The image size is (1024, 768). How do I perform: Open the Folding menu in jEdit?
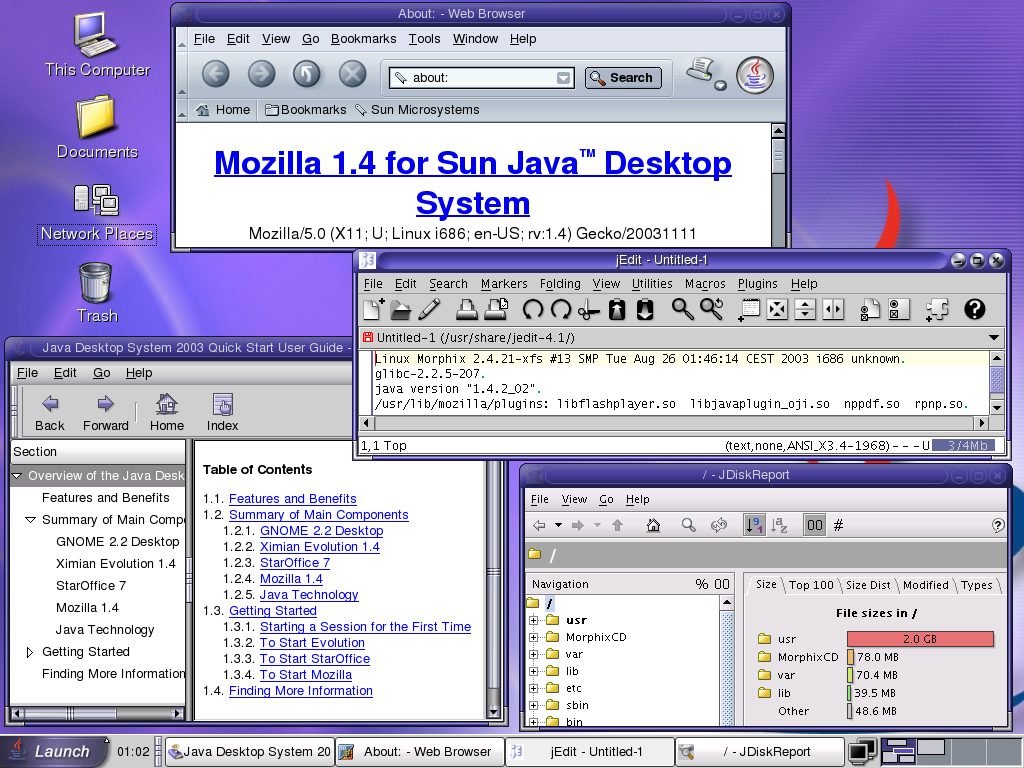tap(560, 284)
